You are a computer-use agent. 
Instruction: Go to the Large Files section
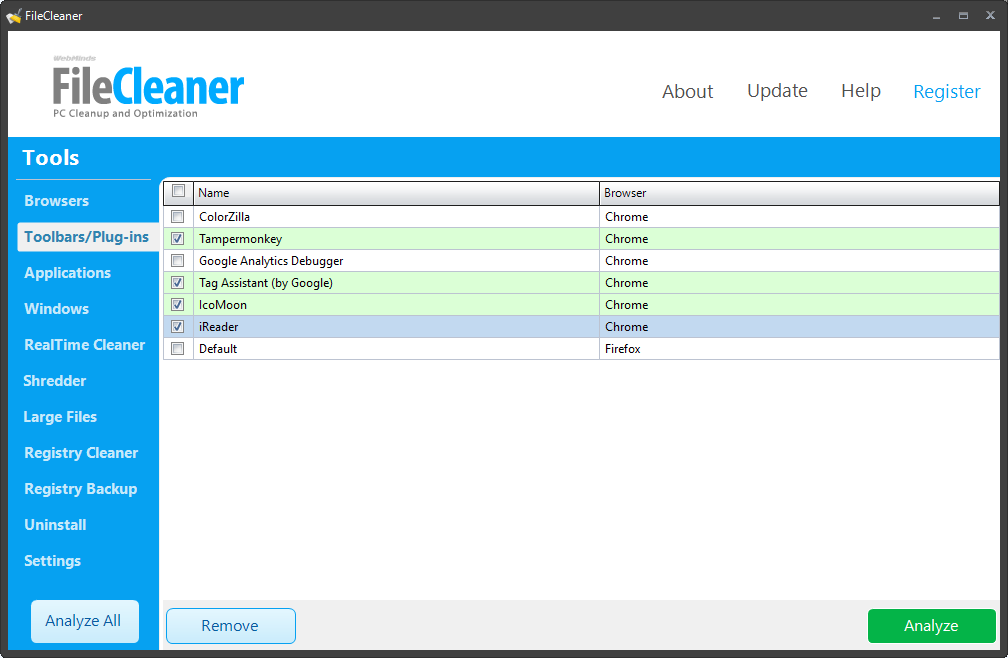click(x=60, y=417)
